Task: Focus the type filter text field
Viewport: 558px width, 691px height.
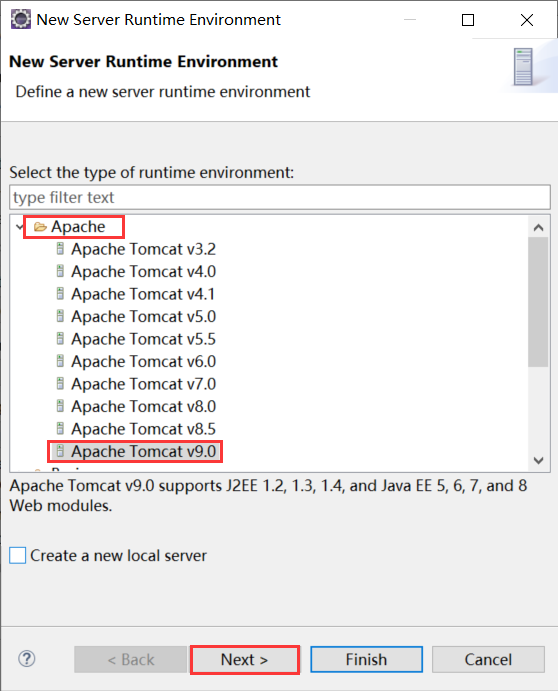Action: [280, 197]
